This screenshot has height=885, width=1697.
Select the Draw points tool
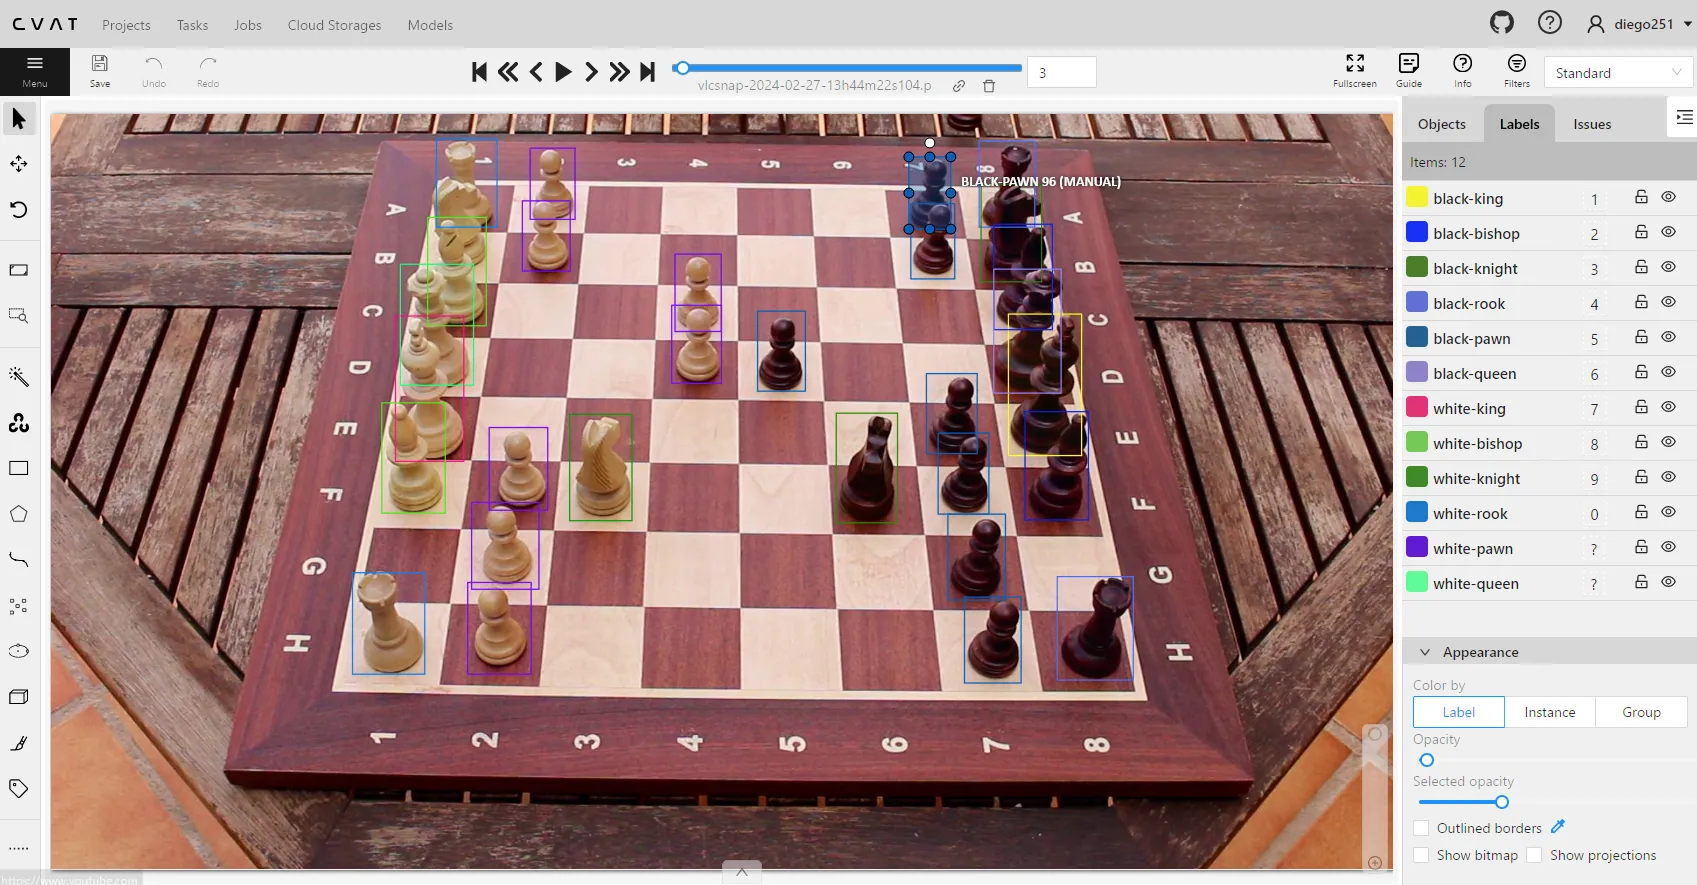pyautogui.click(x=19, y=605)
